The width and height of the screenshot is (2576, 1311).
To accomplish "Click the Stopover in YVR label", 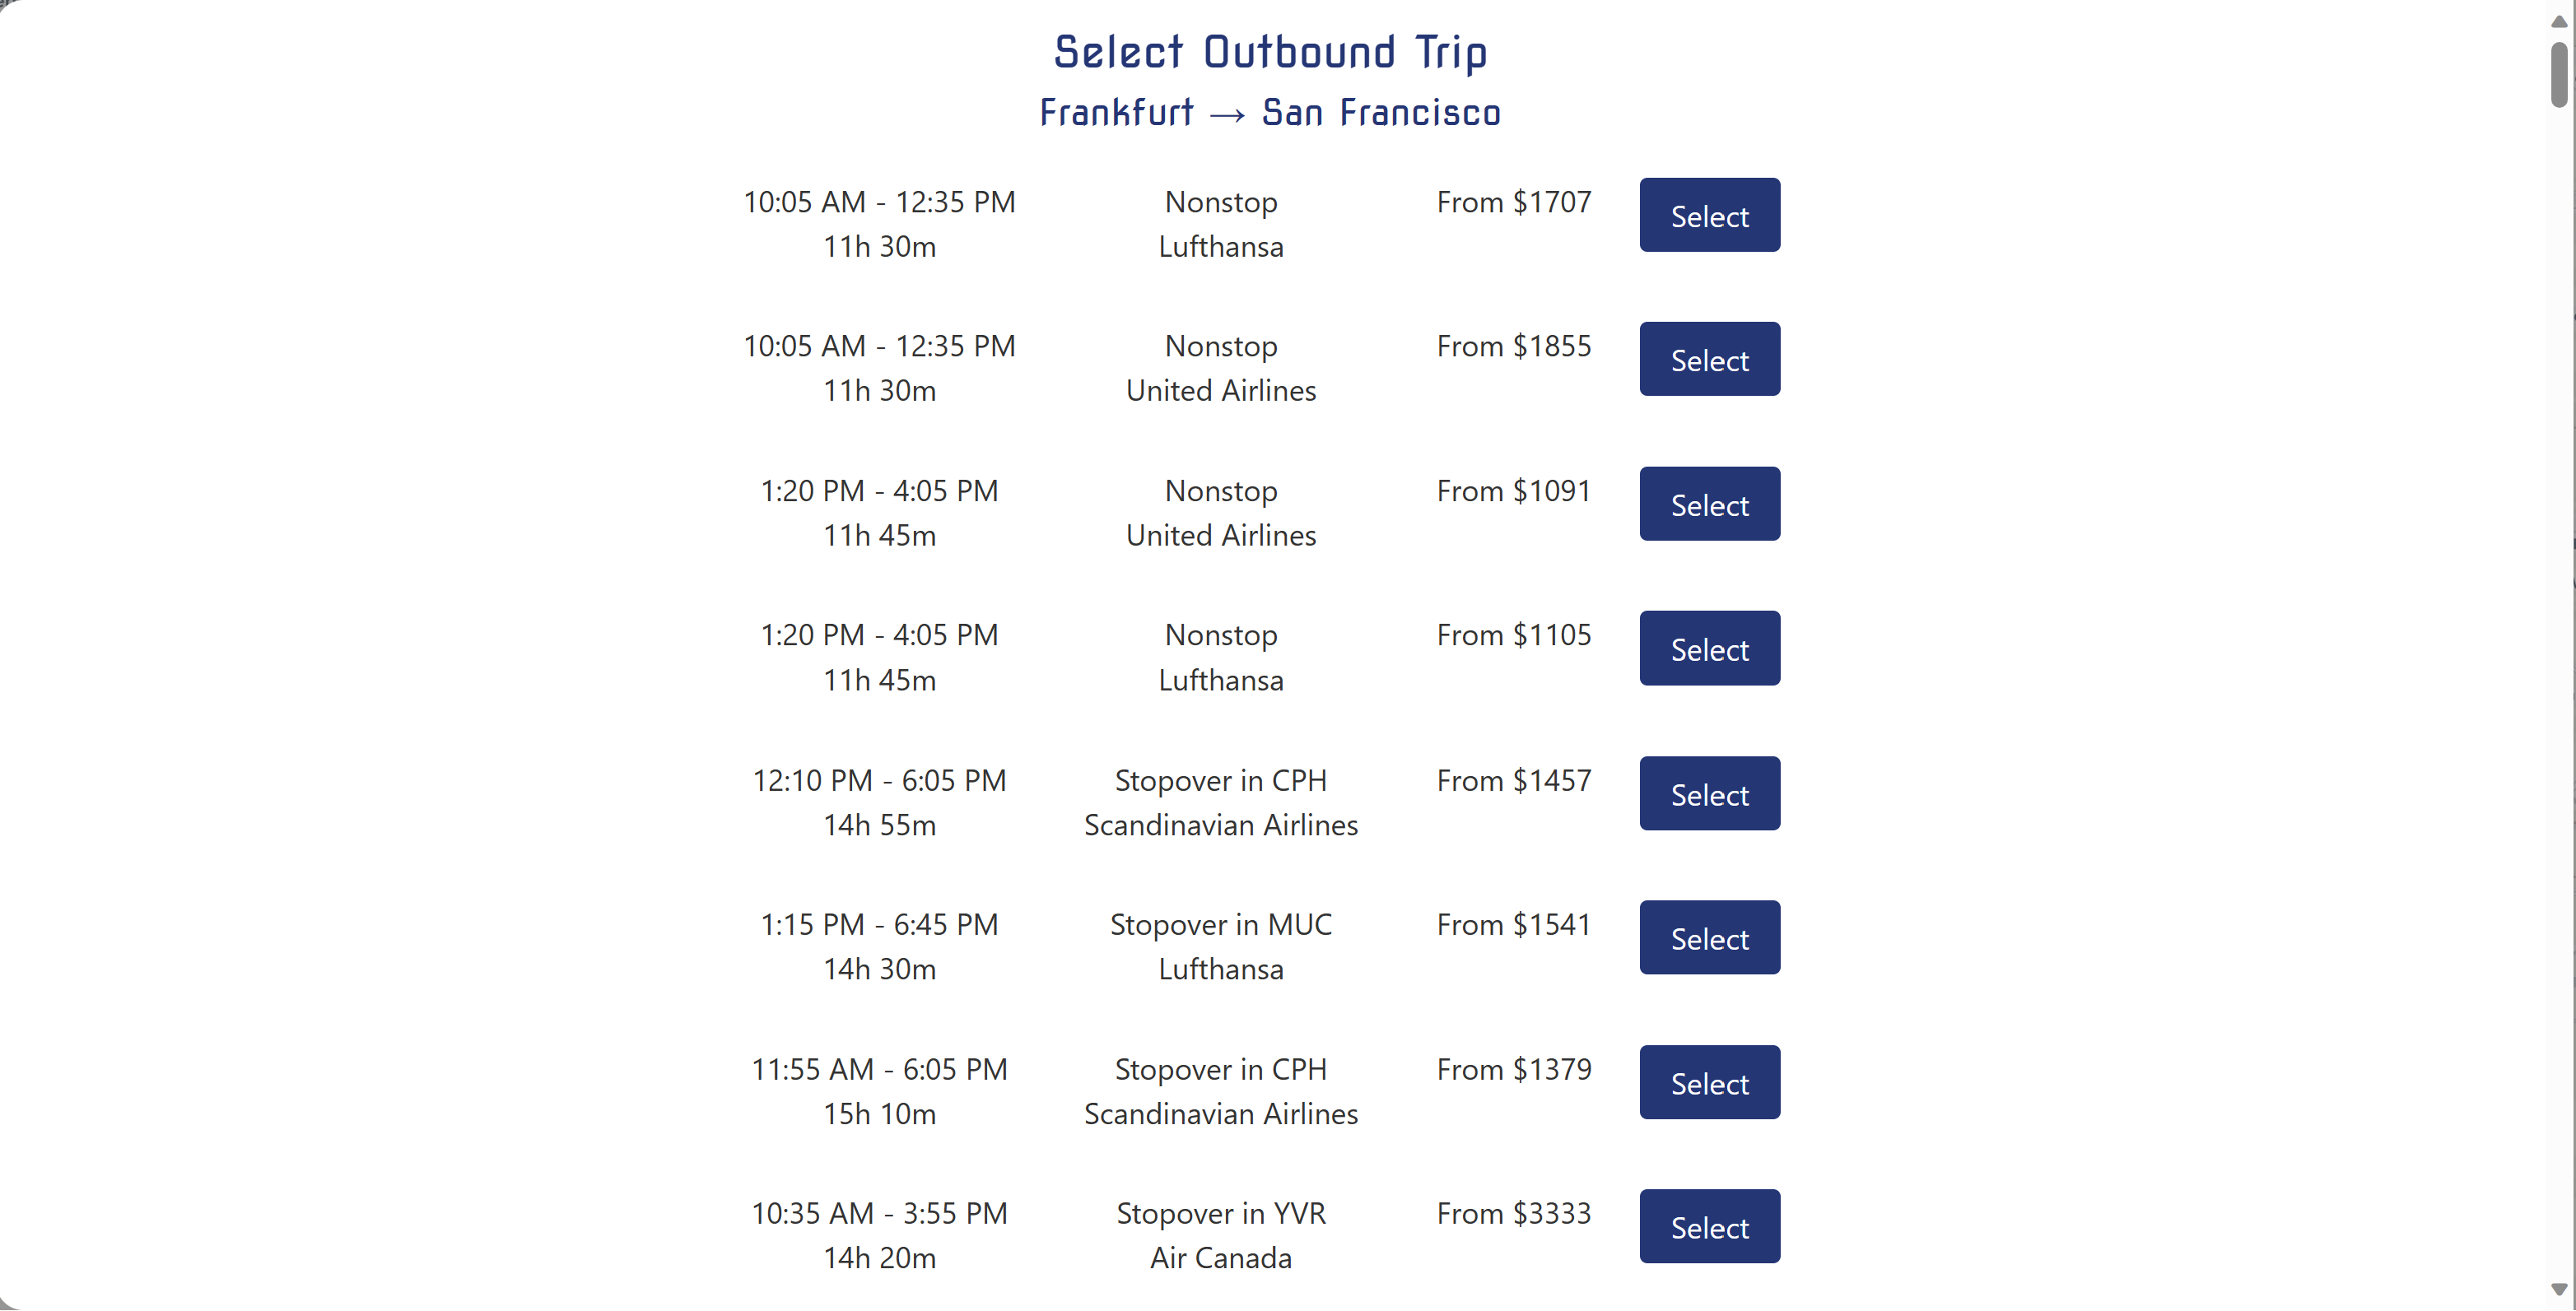I will tap(1221, 1213).
